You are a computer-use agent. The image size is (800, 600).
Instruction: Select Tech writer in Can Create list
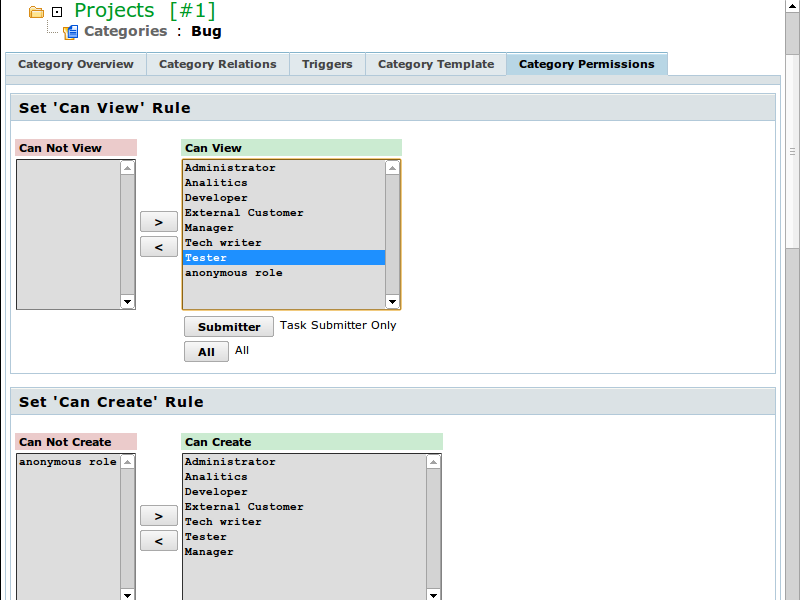pyautogui.click(x=223, y=522)
